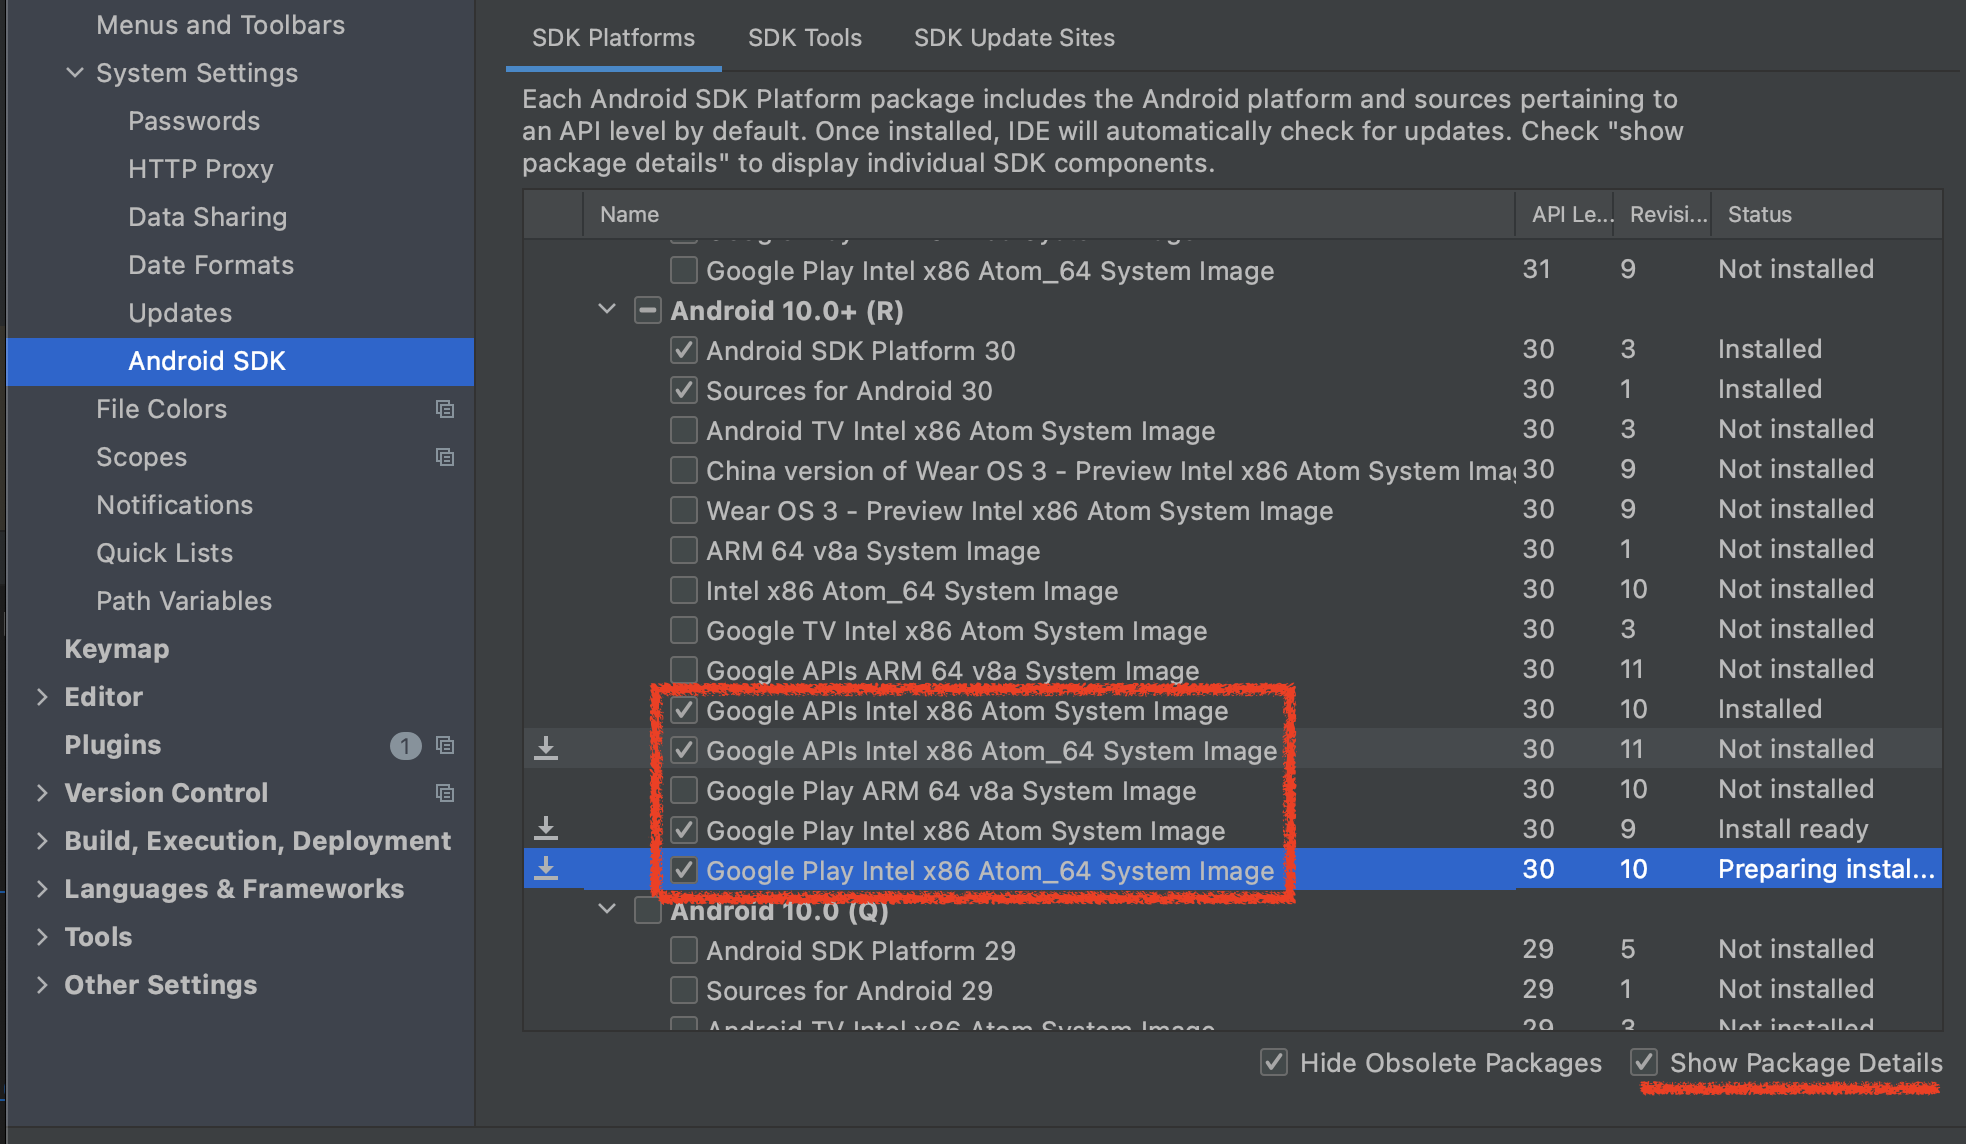
Task: Open HTTP Proxy settings
Action: (x=201, y=169)
